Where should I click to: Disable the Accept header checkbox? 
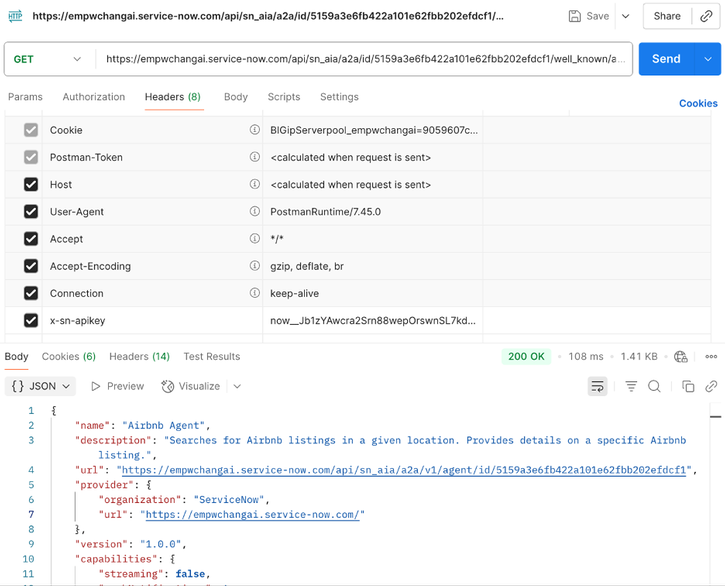pos(31,239)
